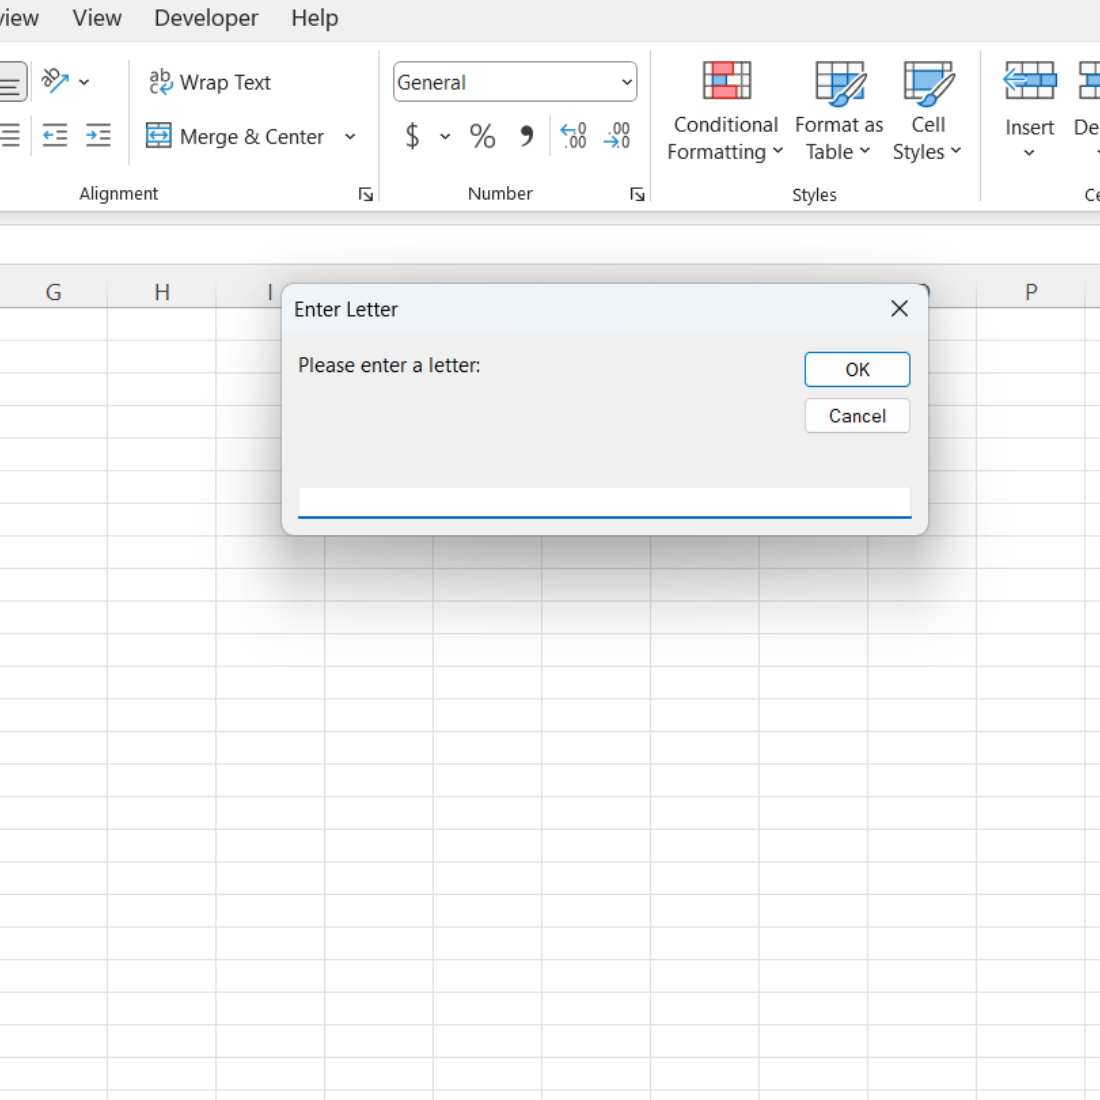This screenshot has width=1100, height=1100.
Task: Toggle Wrap Text for the cell
Action: (210, 82)
